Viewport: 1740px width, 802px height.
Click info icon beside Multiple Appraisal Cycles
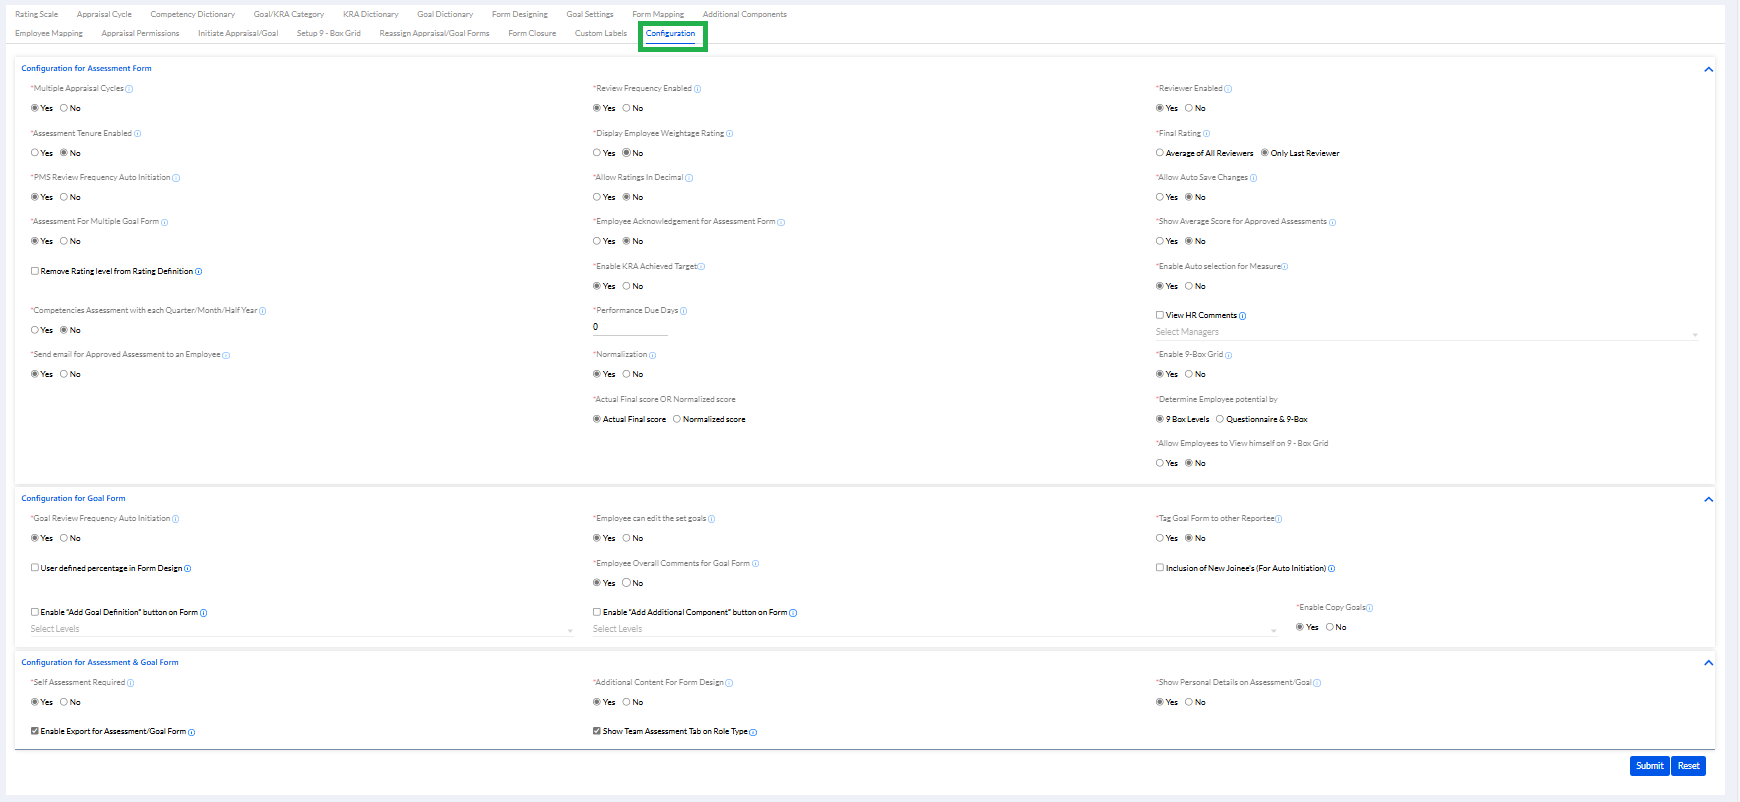129,89
